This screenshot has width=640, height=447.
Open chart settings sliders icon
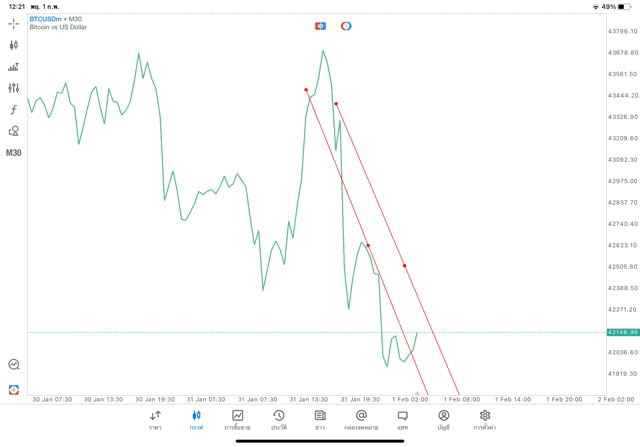coord(14,88)
